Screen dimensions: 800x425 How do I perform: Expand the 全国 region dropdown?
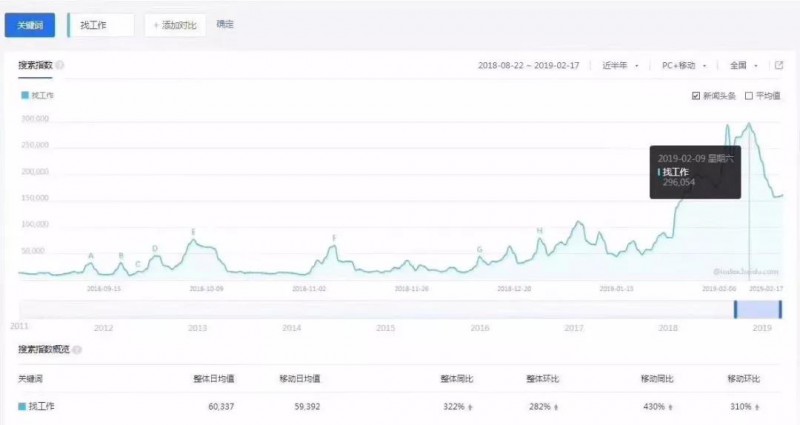tap(744, 65)
